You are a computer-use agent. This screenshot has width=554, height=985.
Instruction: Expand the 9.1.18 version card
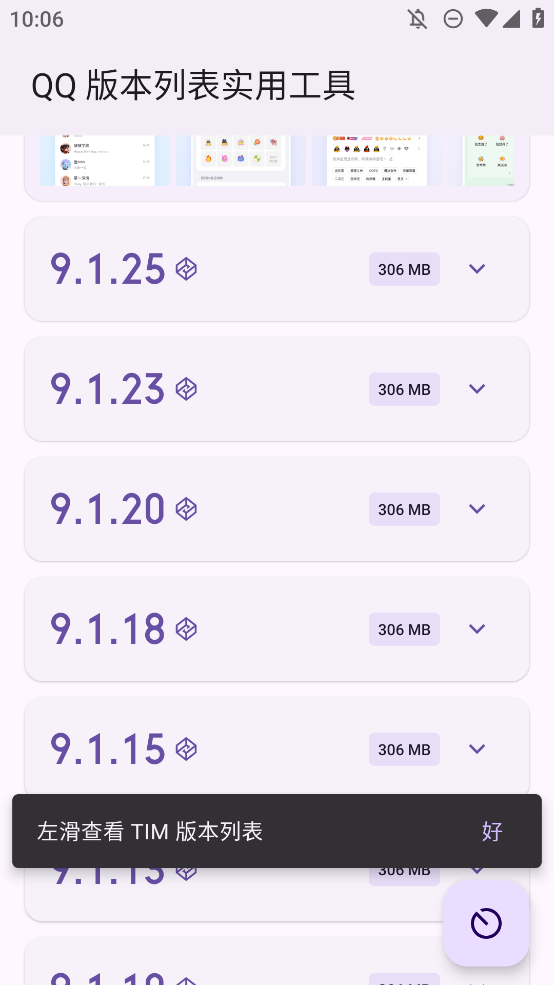(477, 629)
